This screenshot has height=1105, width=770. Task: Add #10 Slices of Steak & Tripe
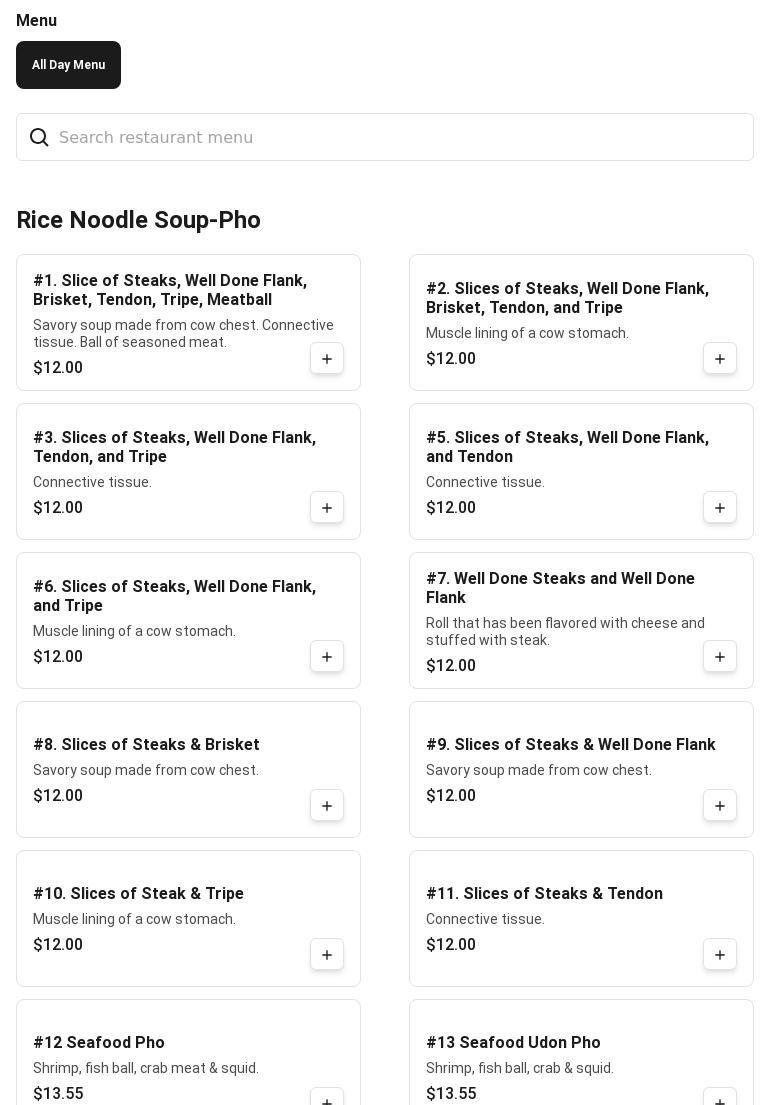(x=327, y=955)
